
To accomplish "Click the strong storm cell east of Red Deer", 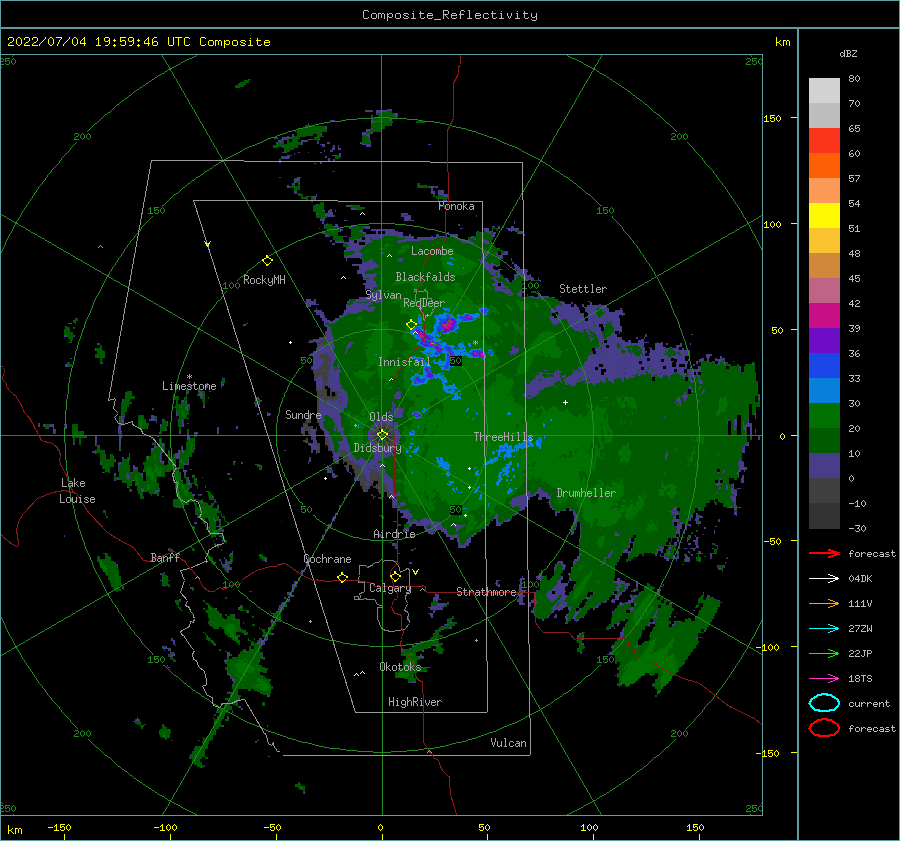I will point(447,325).
